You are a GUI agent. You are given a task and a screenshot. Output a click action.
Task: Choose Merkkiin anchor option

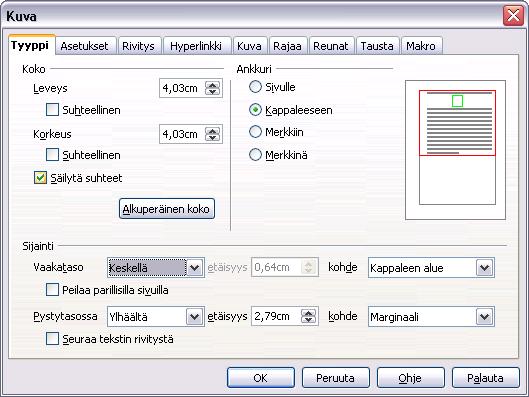pyautogui.click(x=255, y=132)
